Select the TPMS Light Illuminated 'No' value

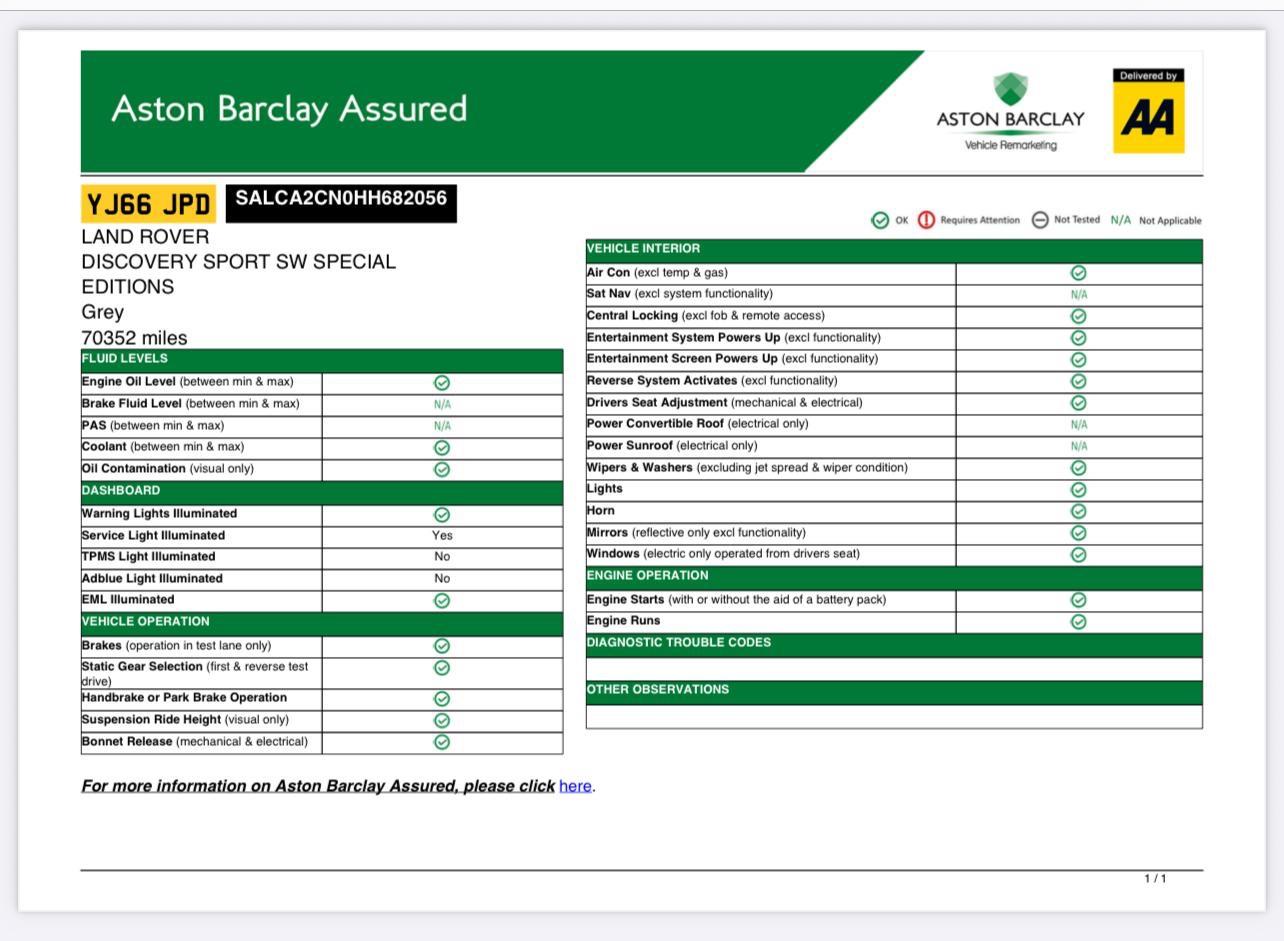click(442, 557)
